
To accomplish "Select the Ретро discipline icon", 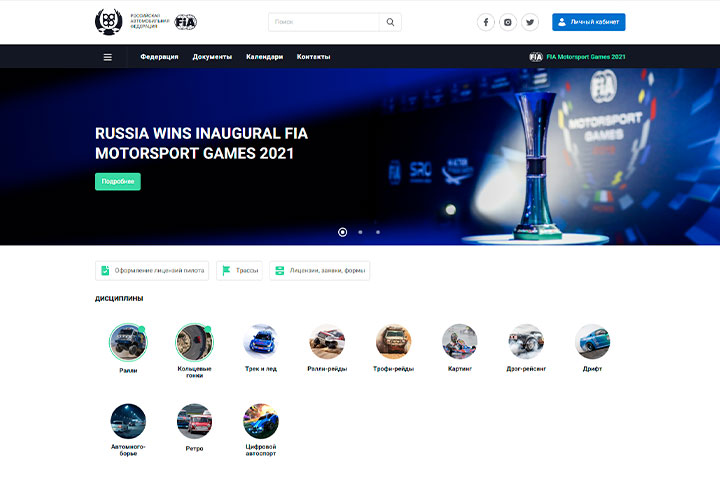I will click(x=194, y=421).
